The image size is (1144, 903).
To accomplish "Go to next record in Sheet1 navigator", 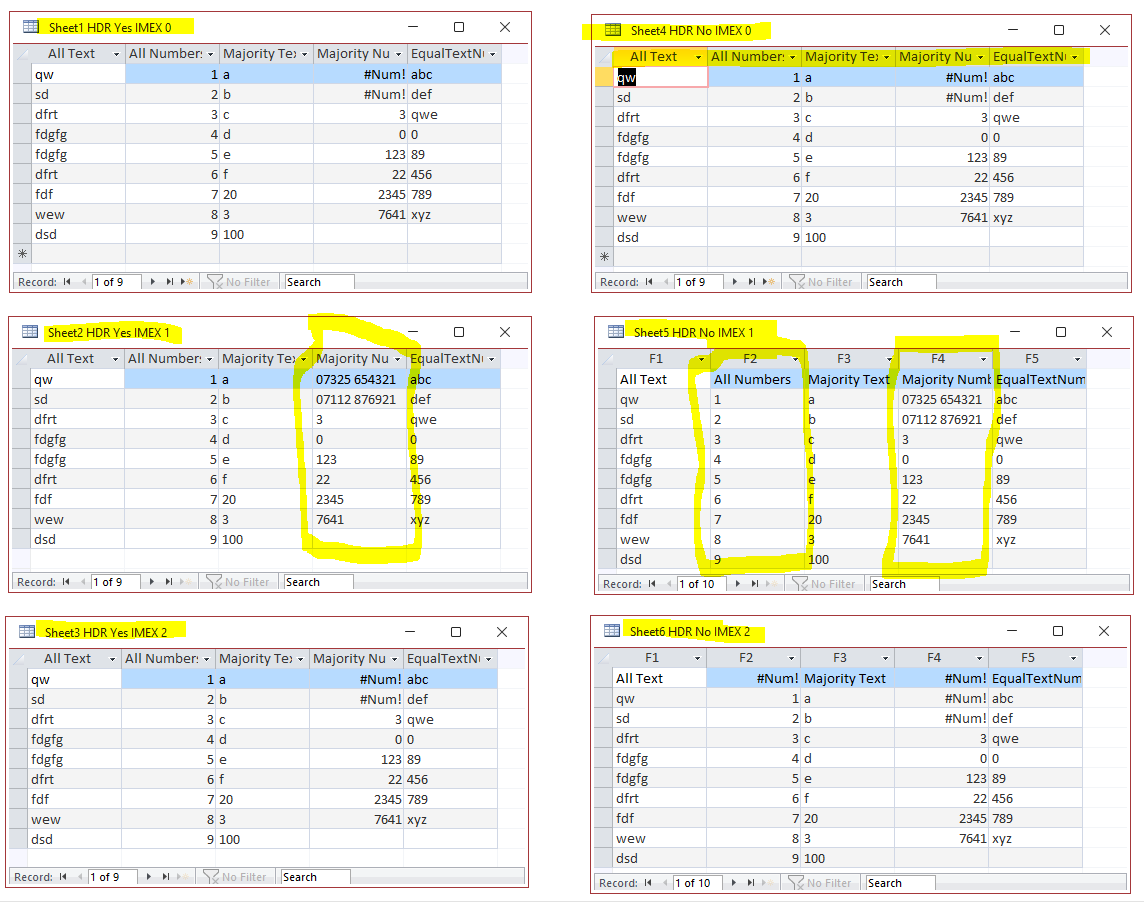I will pyautogui.click(x=152, y=282).
